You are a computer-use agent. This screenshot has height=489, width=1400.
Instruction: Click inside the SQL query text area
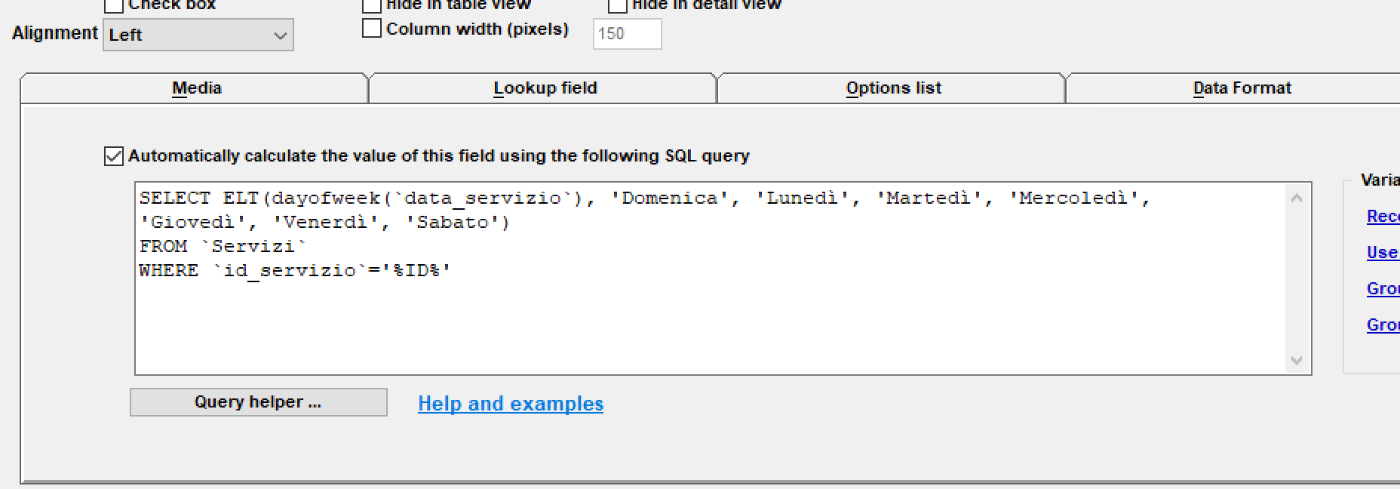[711, 278]
